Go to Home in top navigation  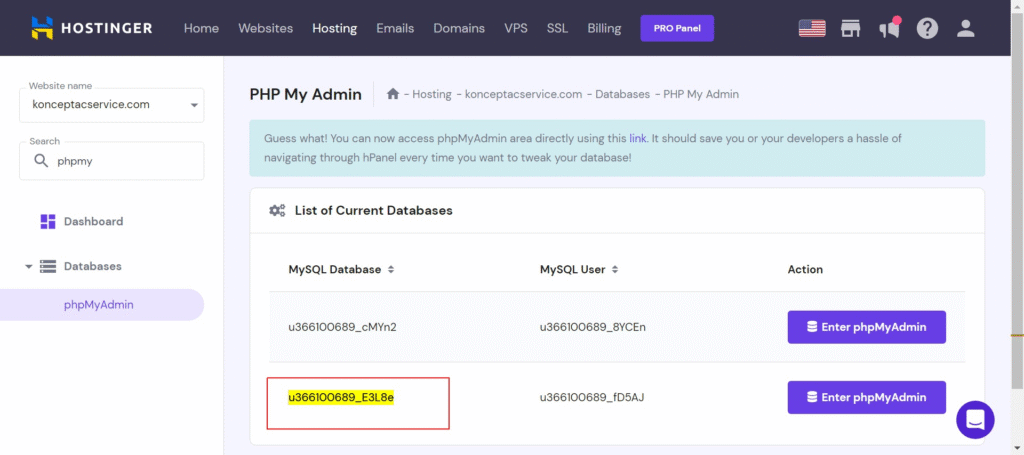tap(201, 28)
